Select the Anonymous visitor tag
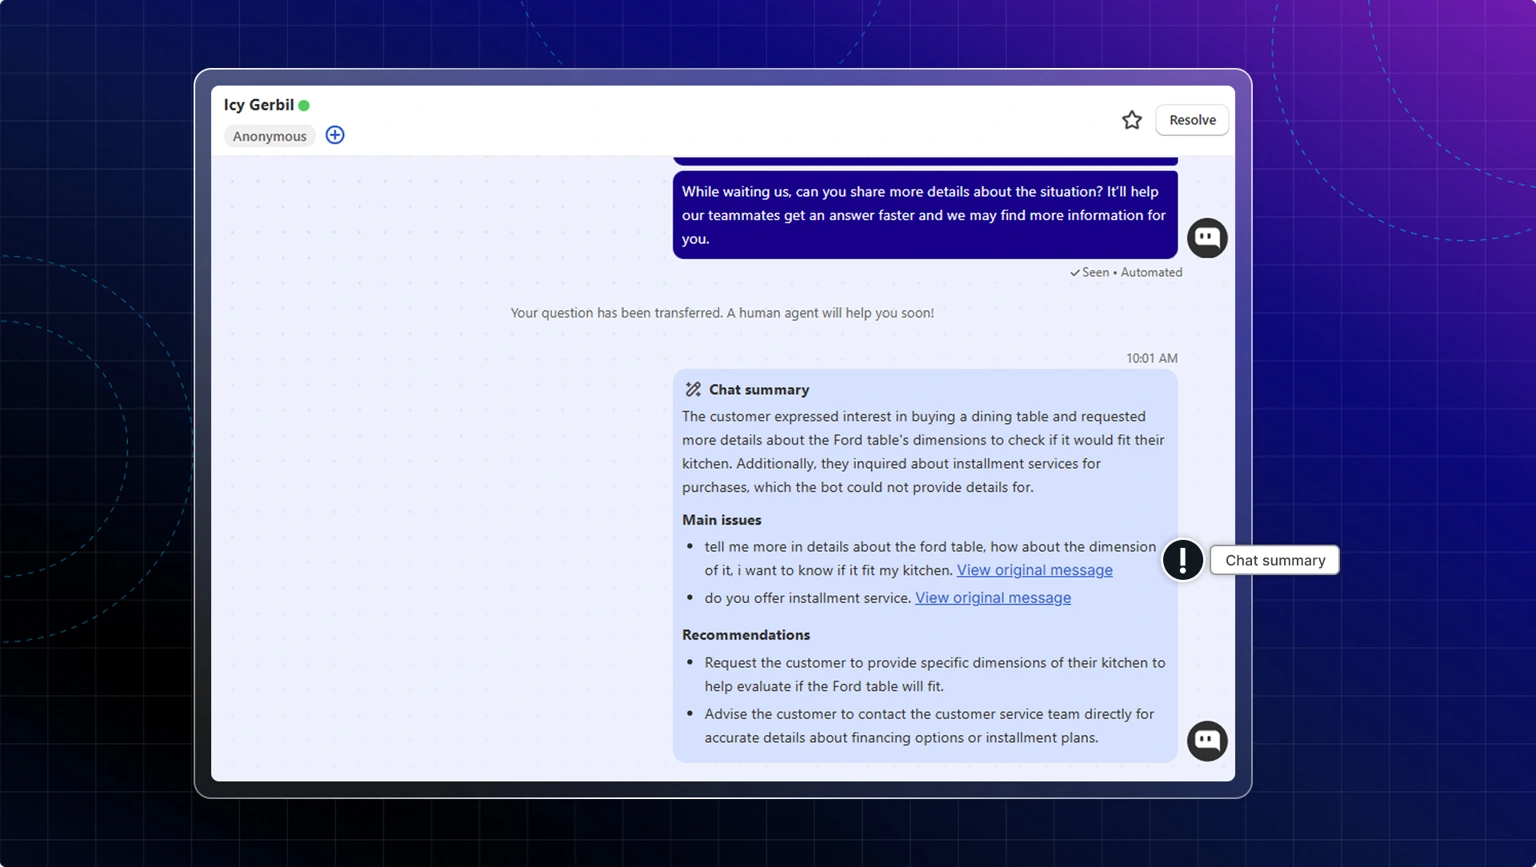This screenshot has width=1536, height=867. pos(269,135)
